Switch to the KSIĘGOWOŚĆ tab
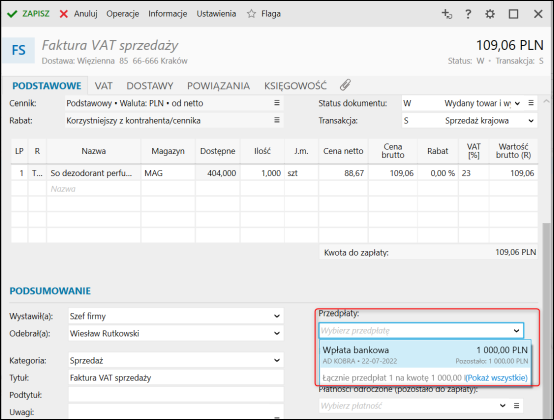Image resolution: width=554 pixels, height=420 pixels. tap(295, 86)
